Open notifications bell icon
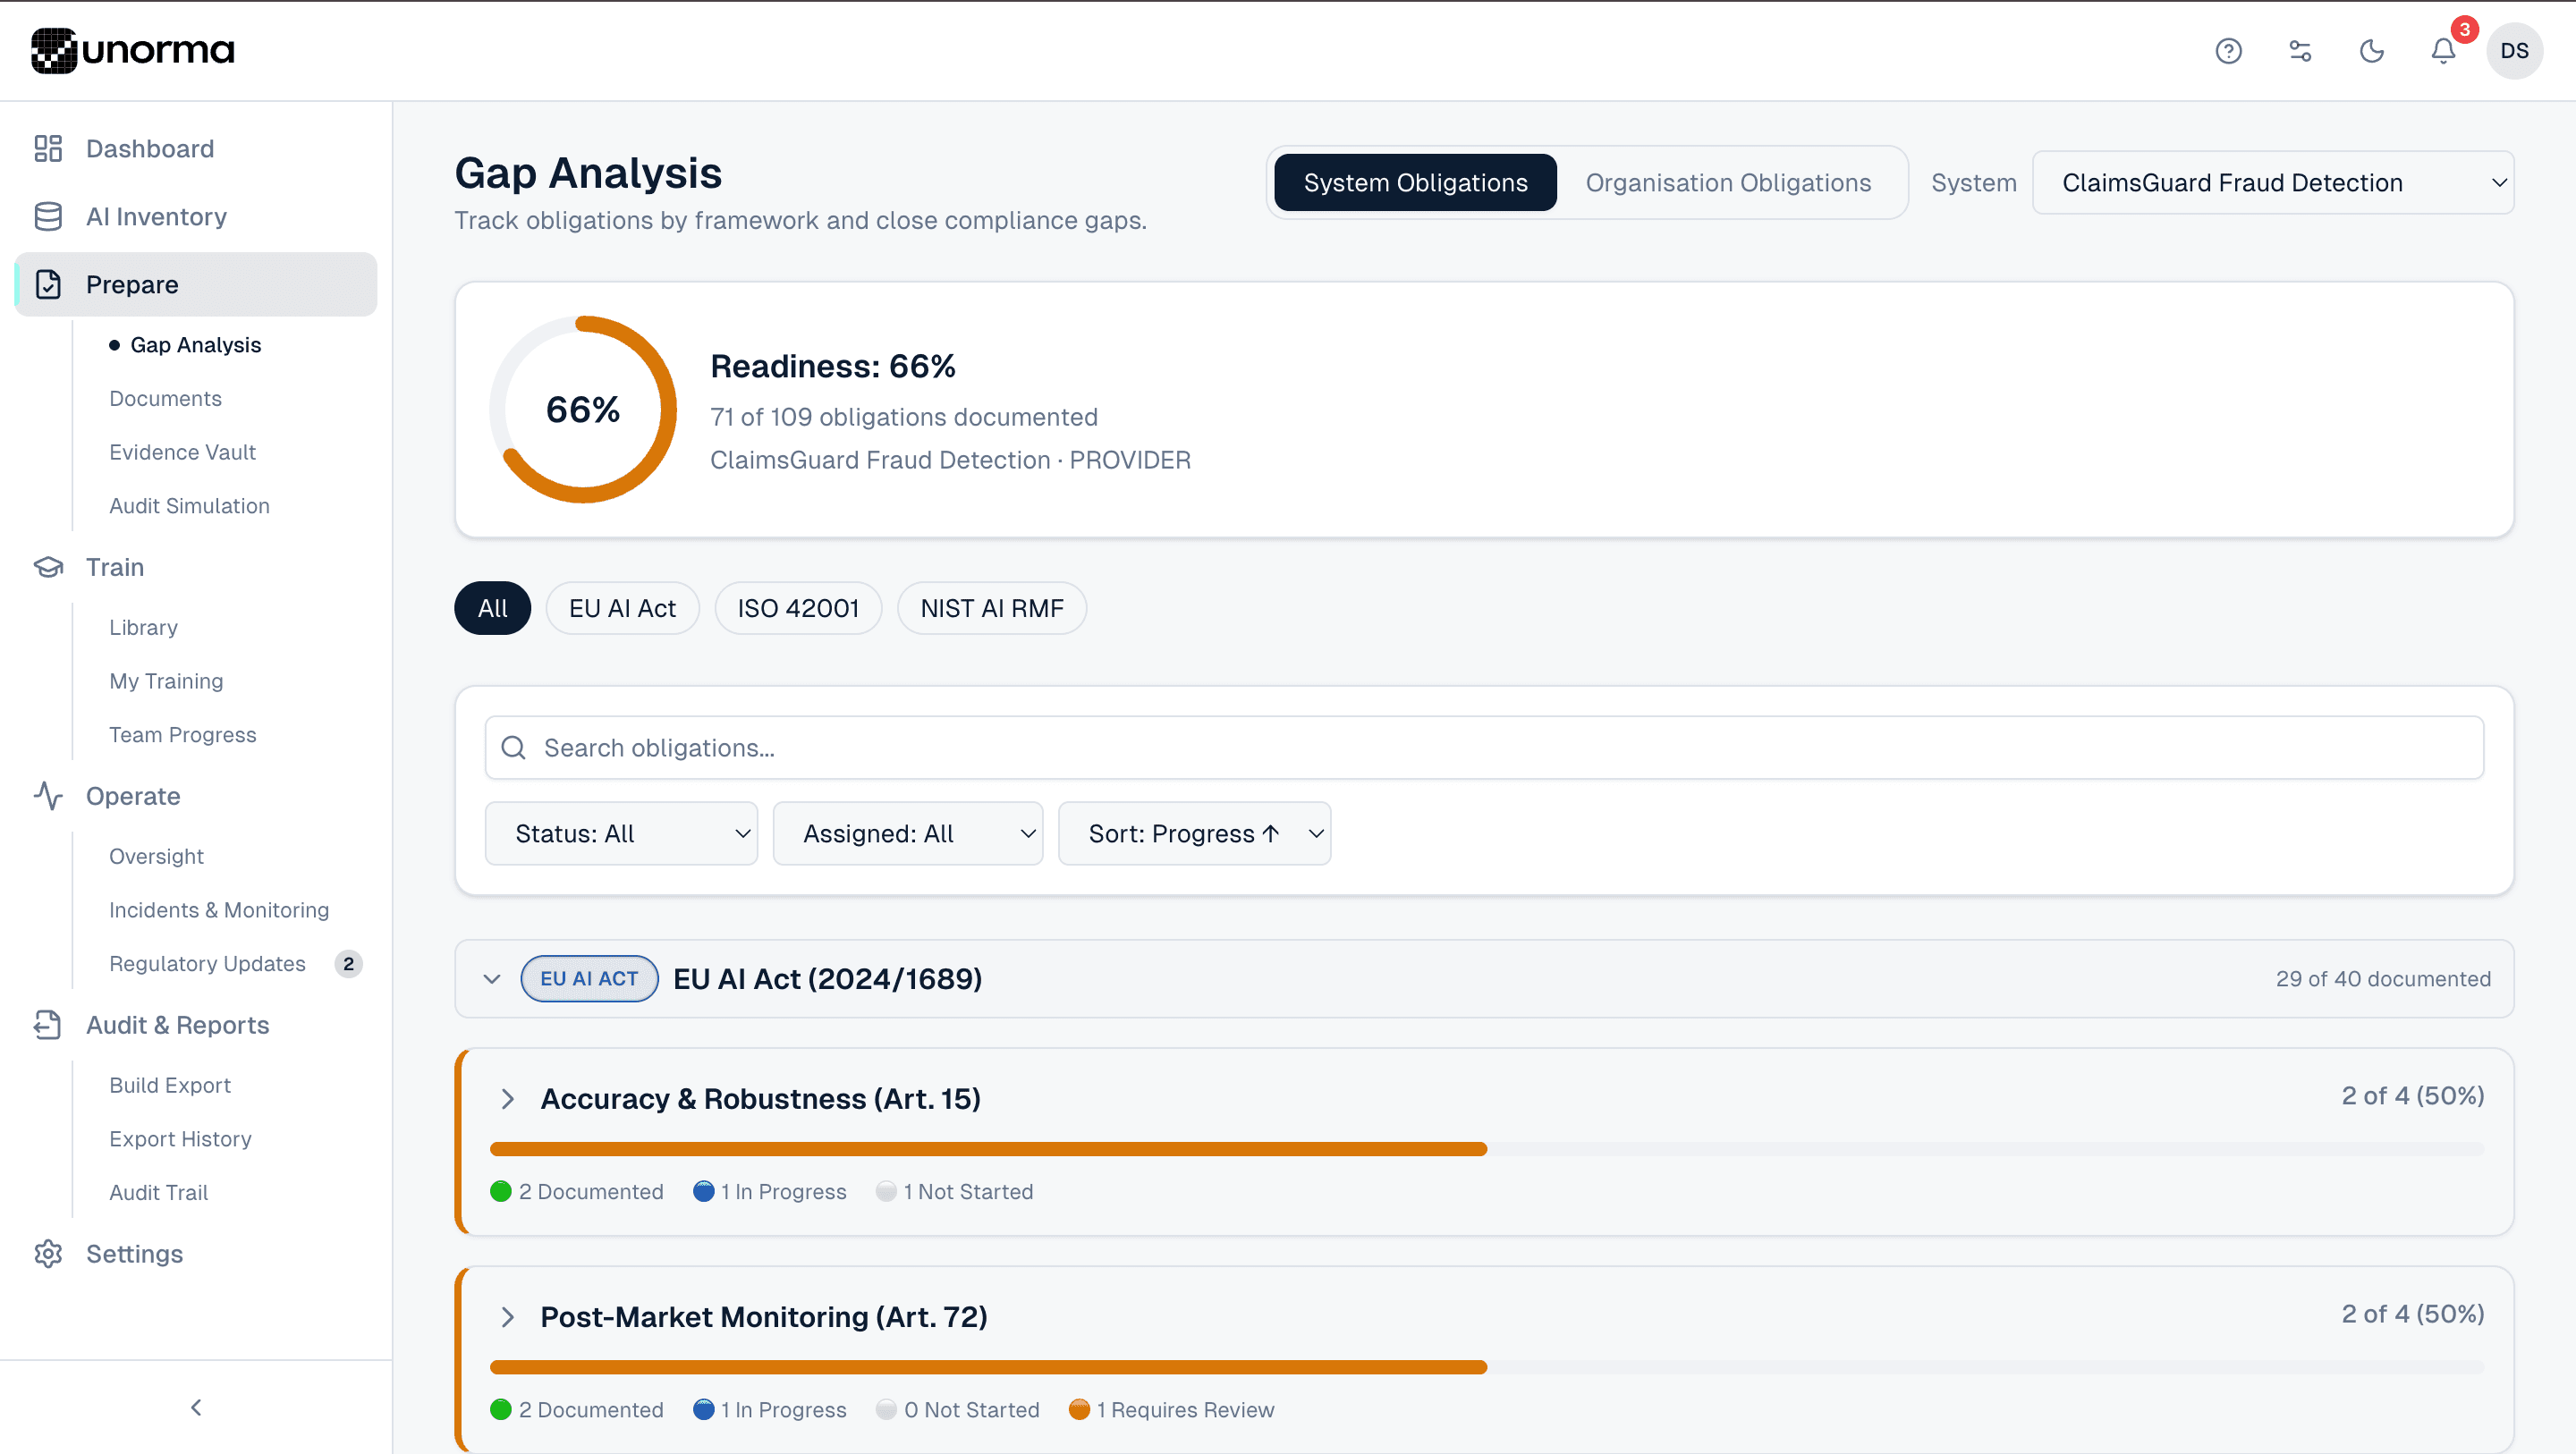This screenshot has height=1454, width=2576. click(2443, 51)
